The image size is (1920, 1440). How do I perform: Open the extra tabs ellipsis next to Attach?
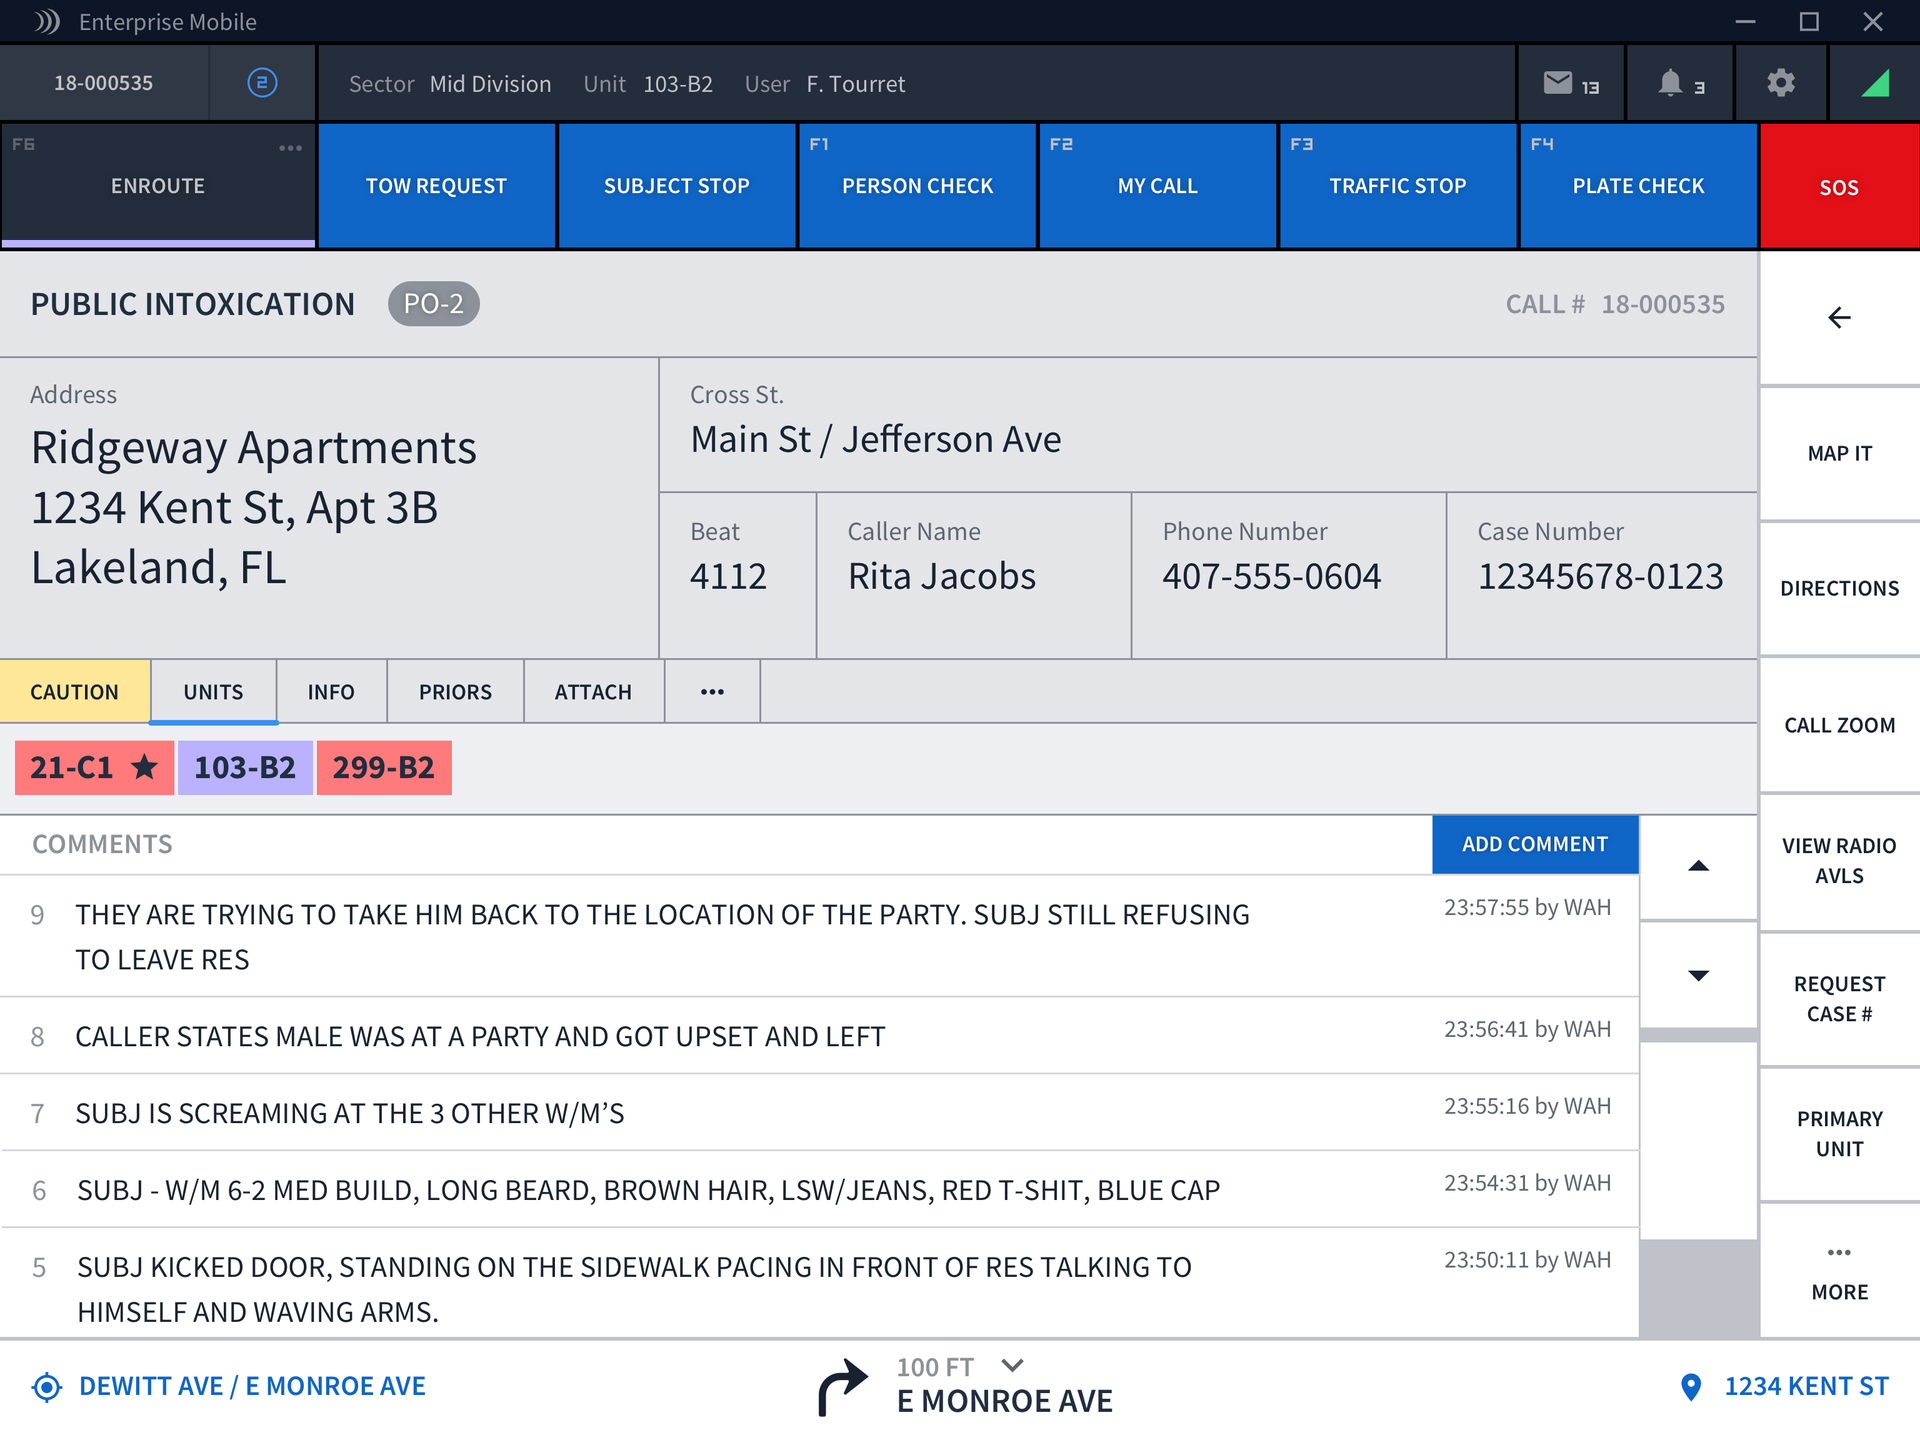coord(712,692)
